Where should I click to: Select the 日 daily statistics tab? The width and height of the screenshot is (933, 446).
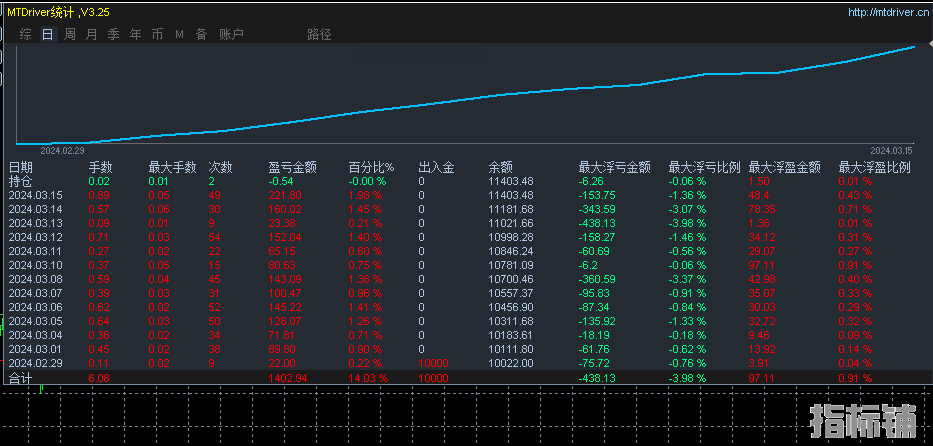[x=48, y=34]
